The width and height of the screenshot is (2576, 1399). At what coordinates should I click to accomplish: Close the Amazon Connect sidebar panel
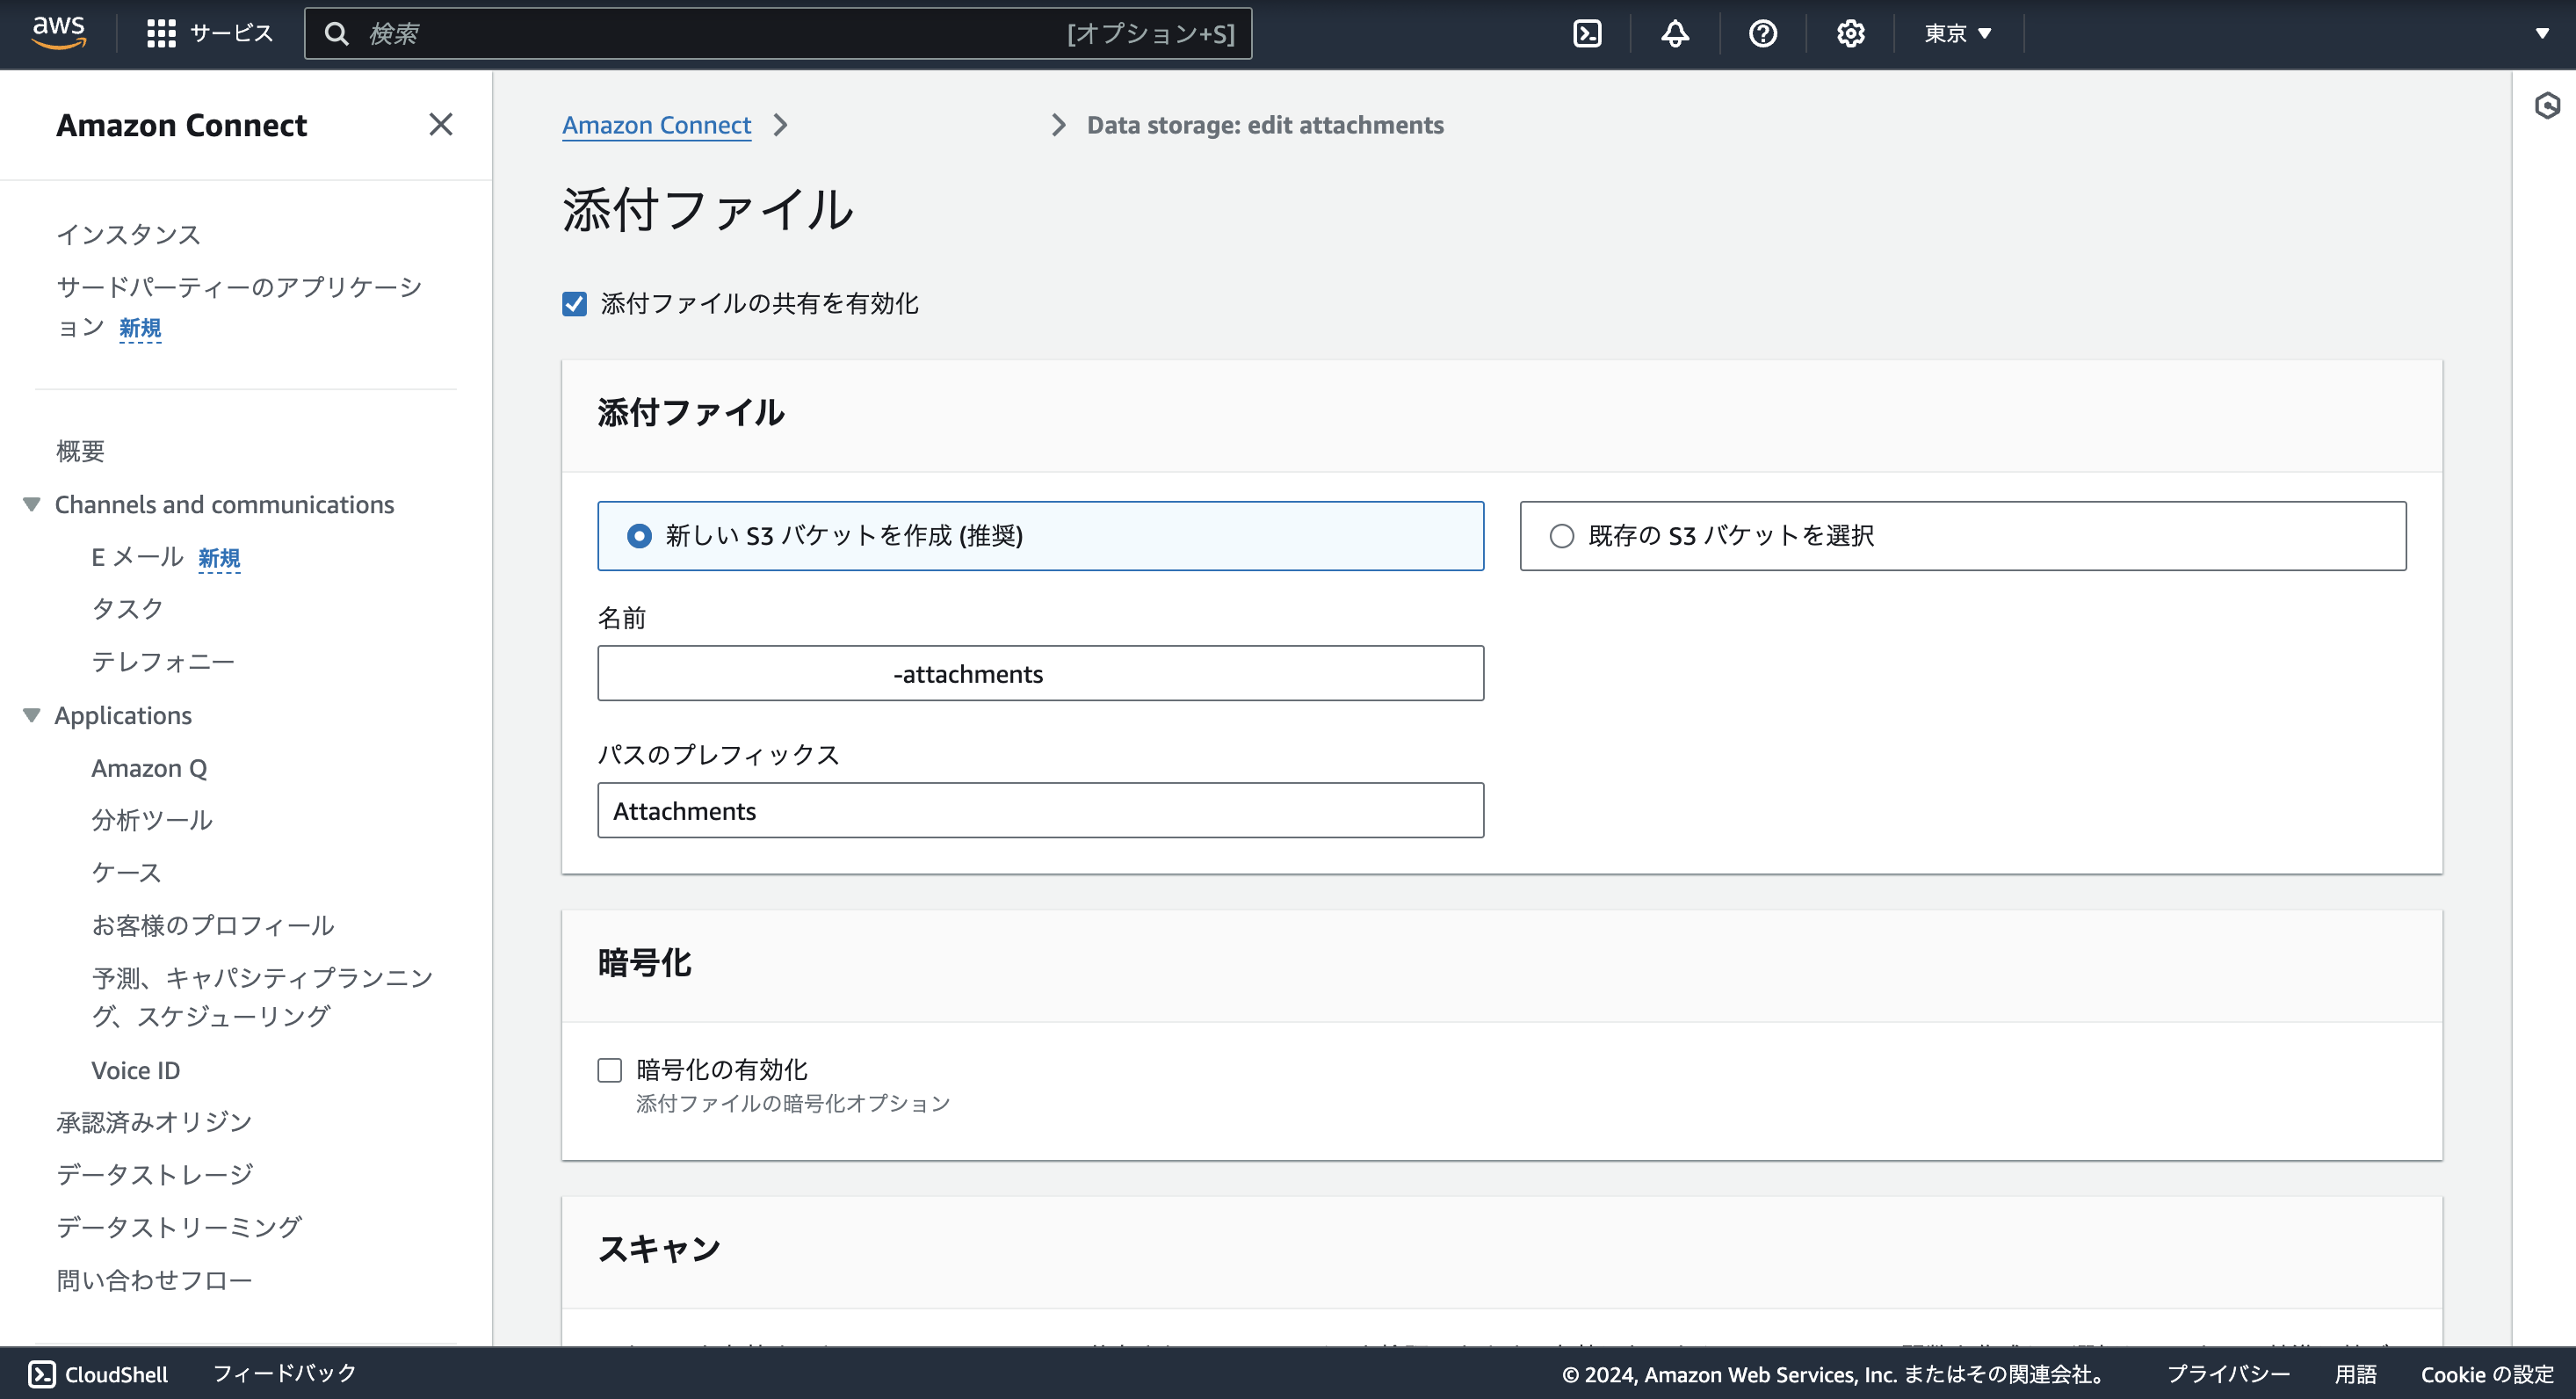point(441,124)
